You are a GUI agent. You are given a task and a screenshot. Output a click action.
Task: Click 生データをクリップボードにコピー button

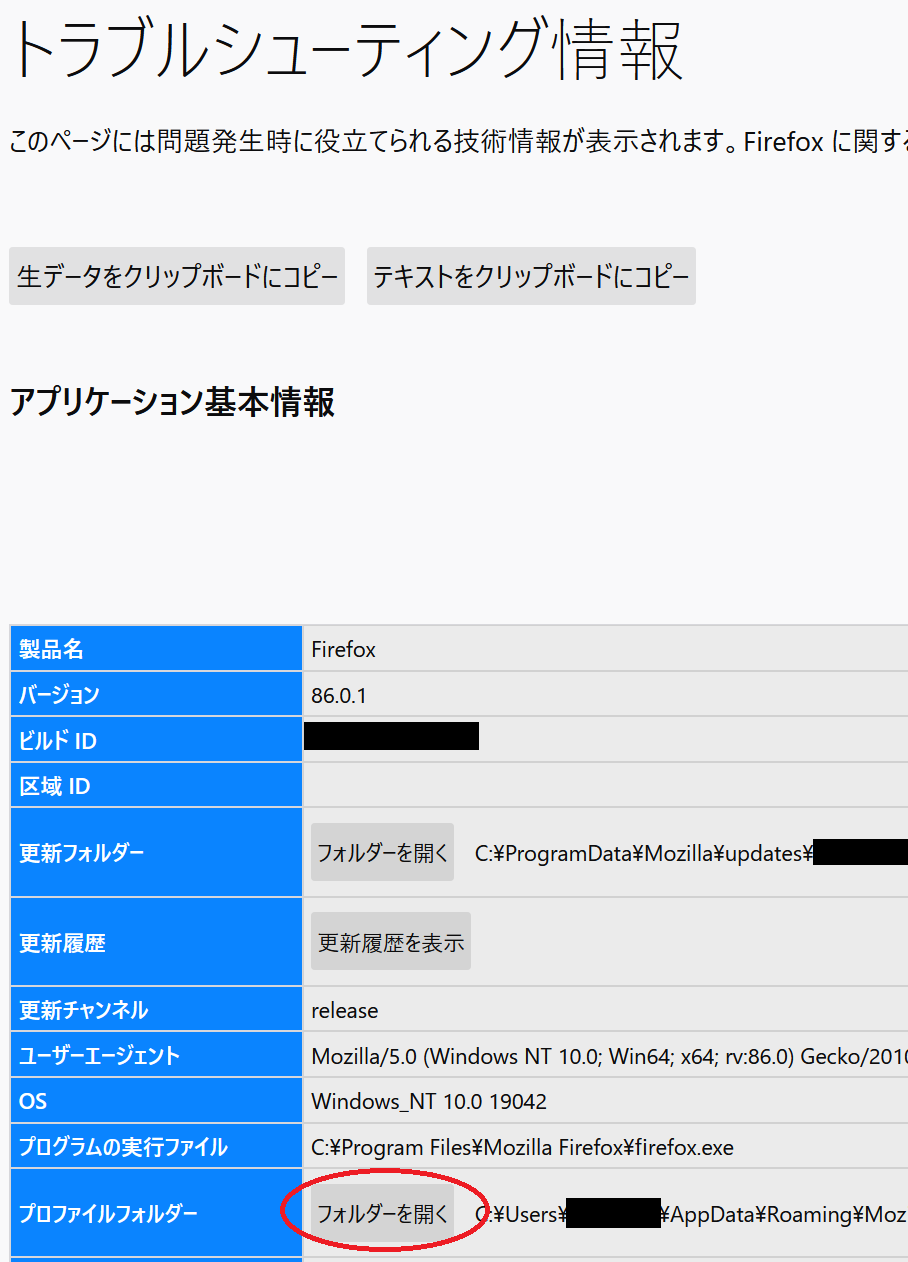[x=177, y=276]
